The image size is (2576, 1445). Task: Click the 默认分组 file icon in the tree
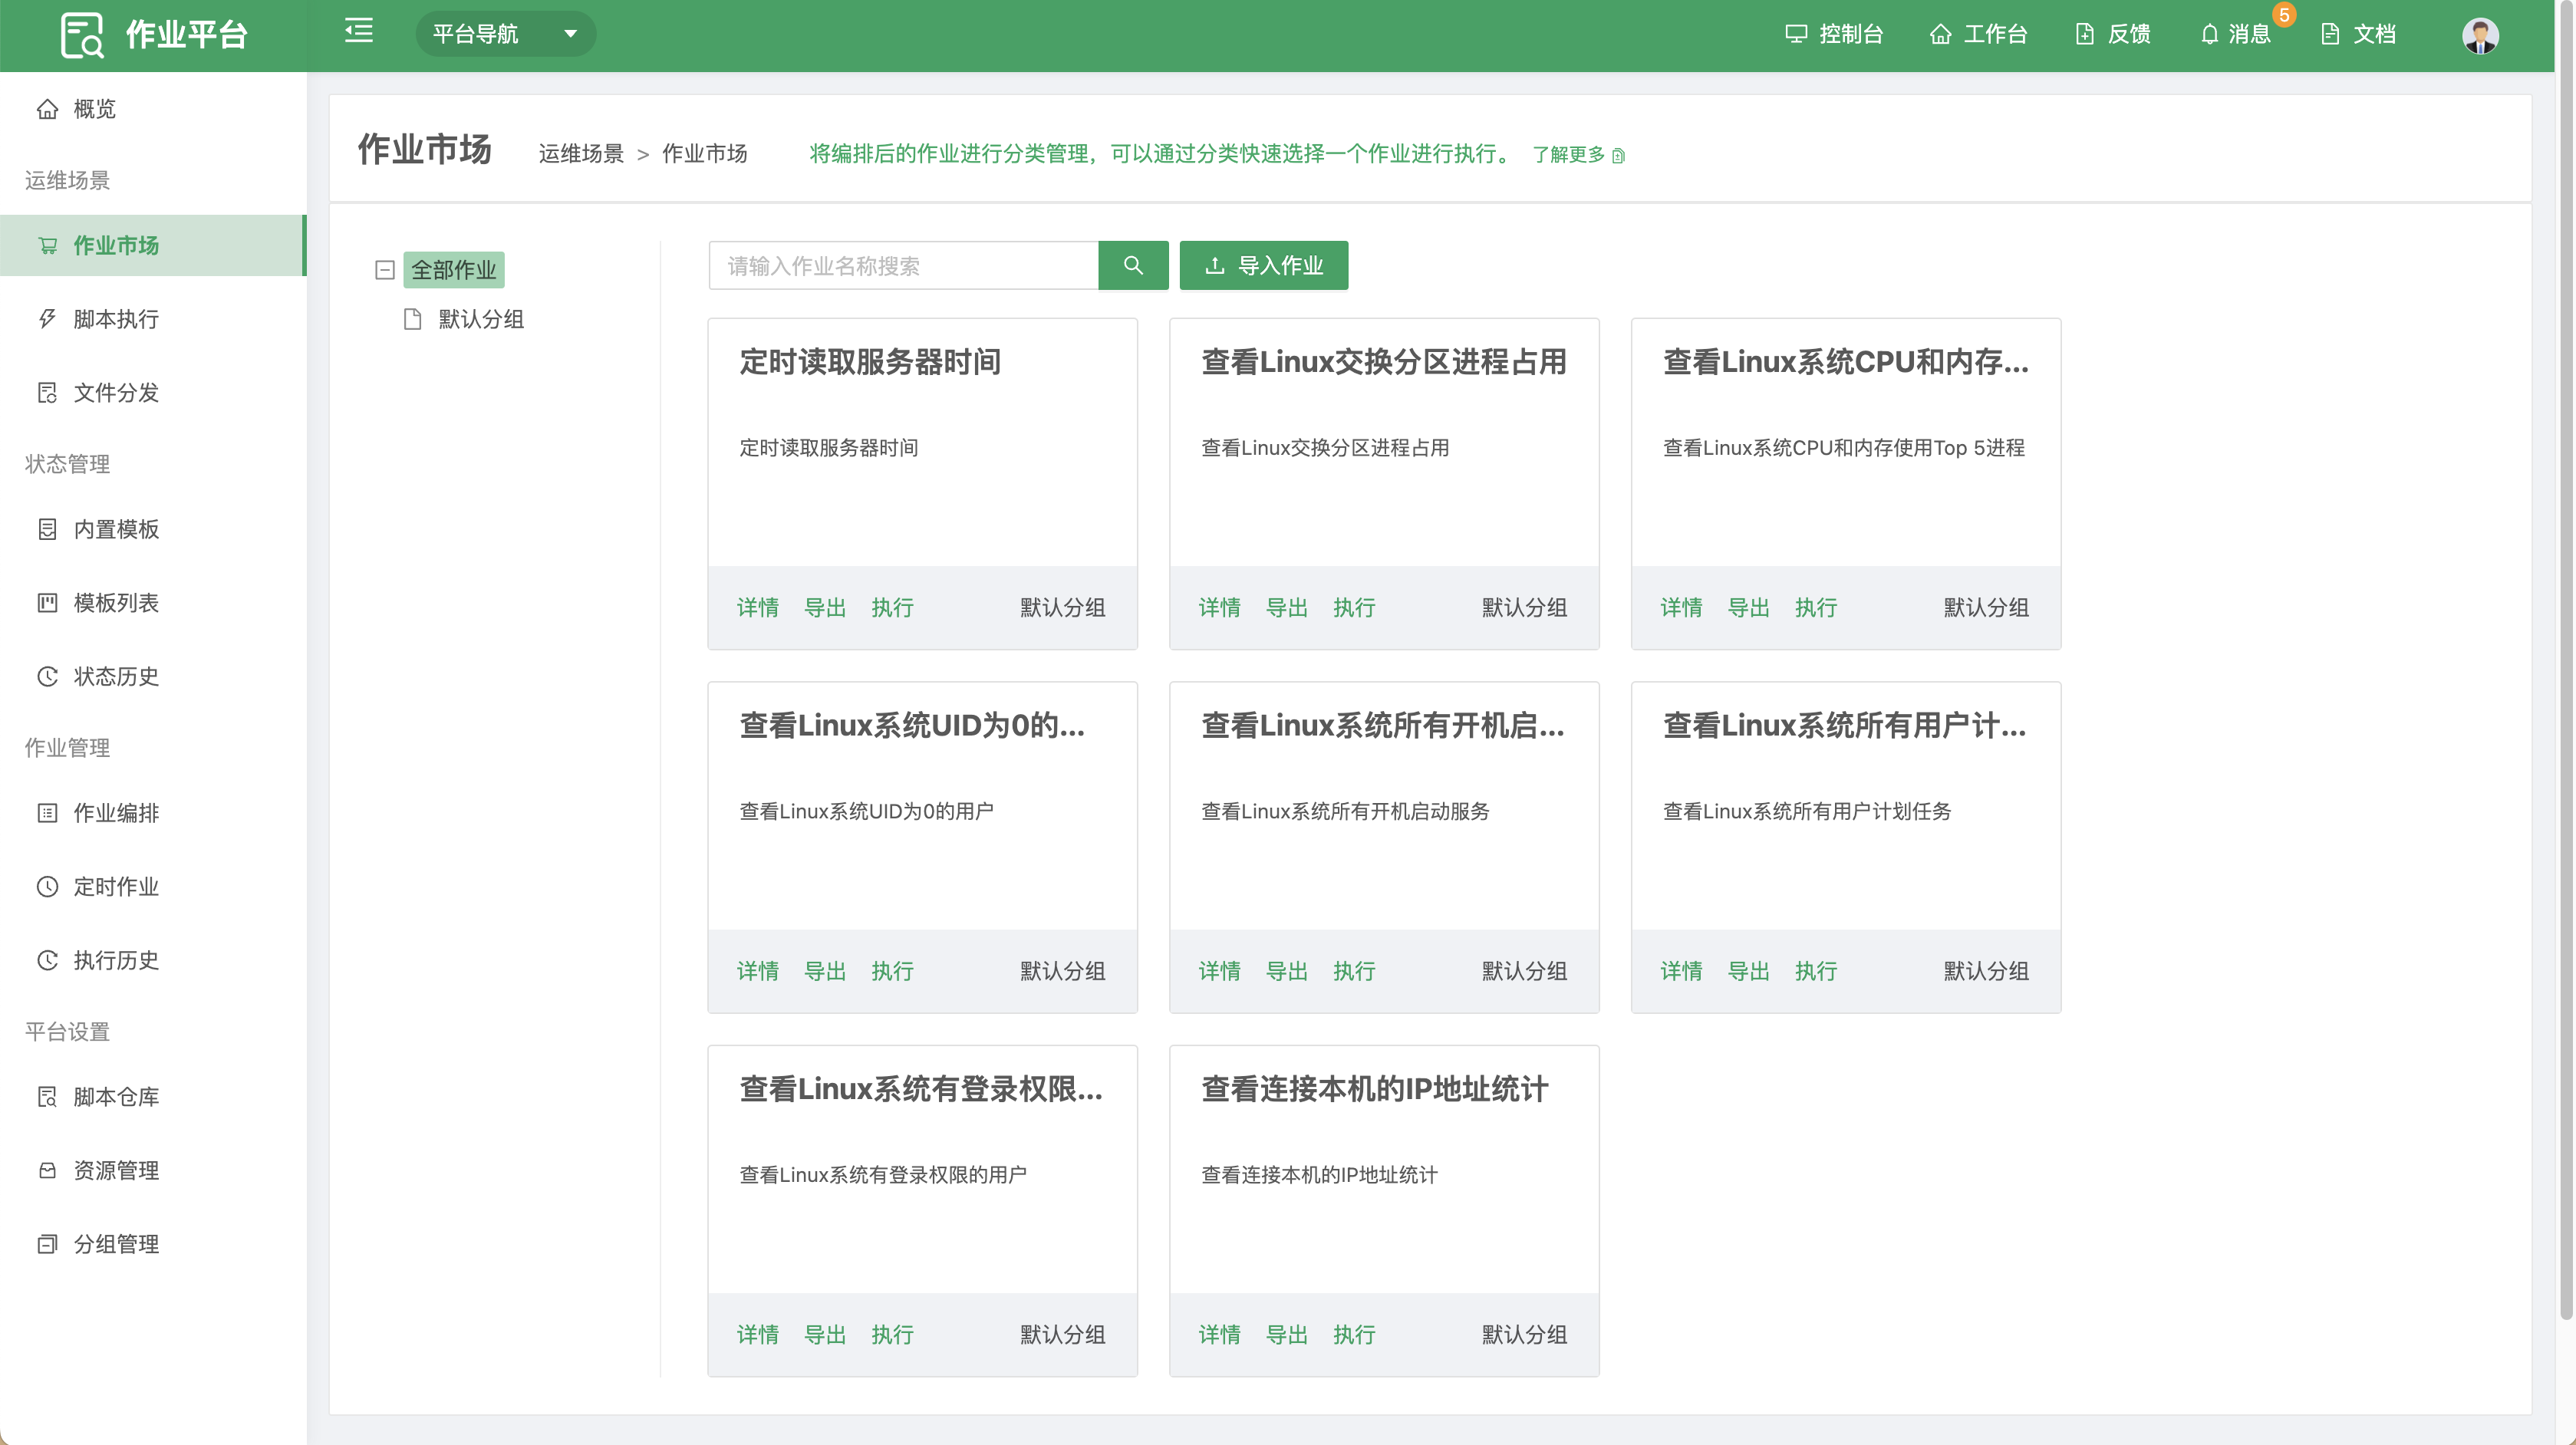click(x=412, y=319)
